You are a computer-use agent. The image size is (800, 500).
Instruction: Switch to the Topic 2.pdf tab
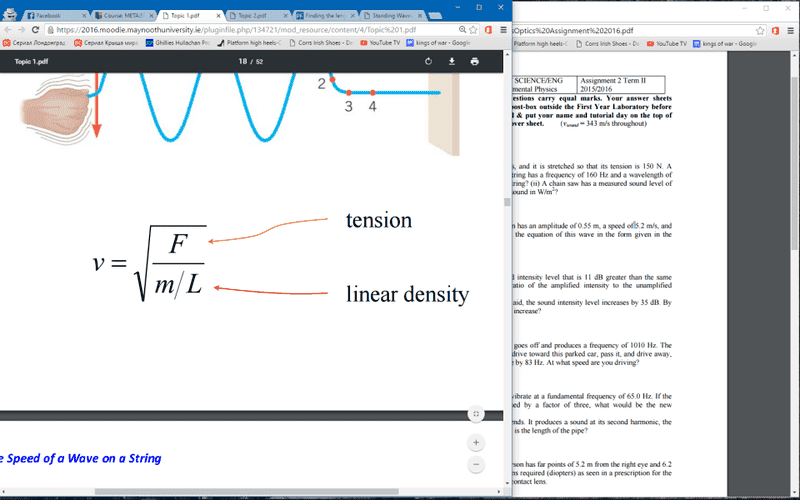click(x=257, y=16)
